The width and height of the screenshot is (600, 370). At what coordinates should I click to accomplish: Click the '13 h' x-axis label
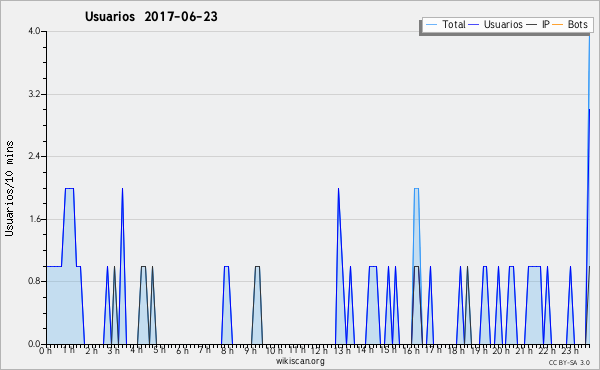coord(342,350)
